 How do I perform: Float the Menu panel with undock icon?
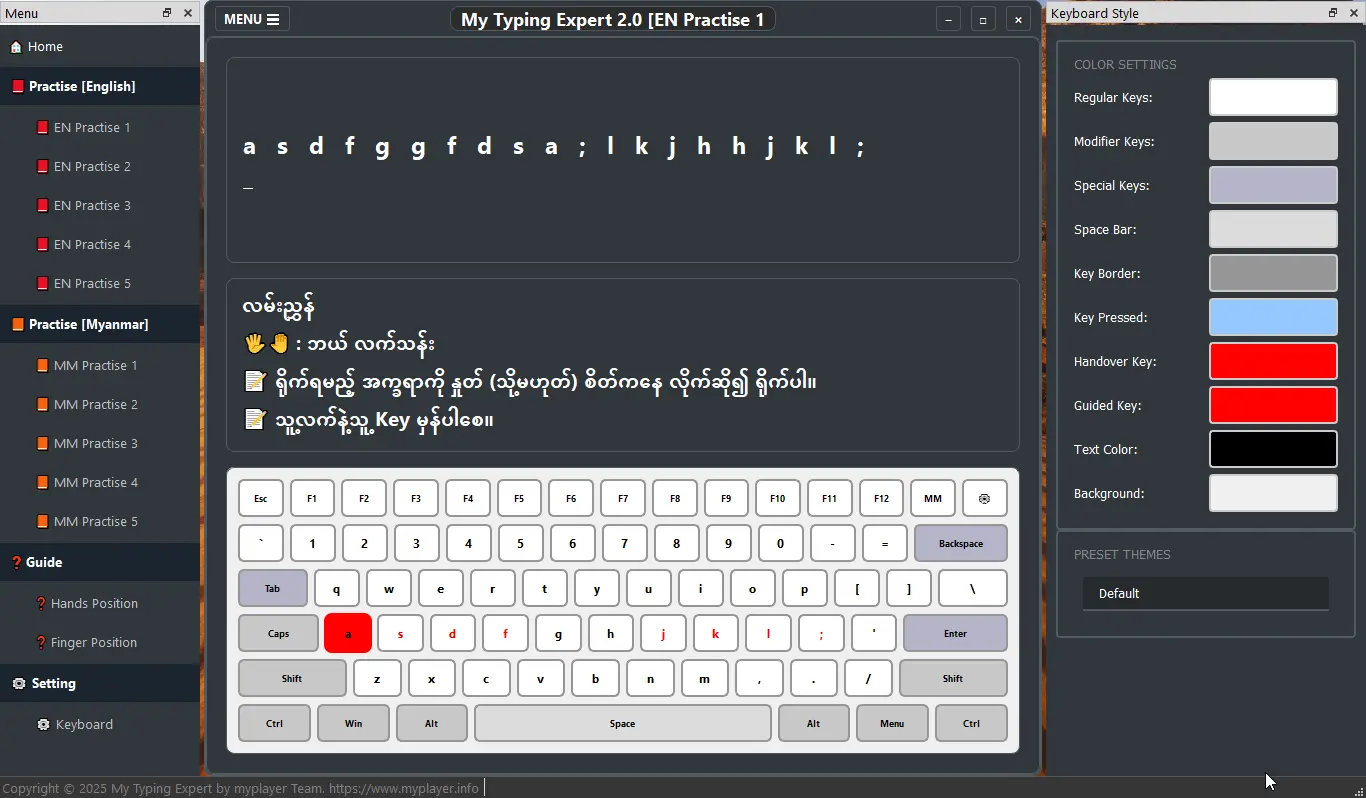tap(167, 13)
